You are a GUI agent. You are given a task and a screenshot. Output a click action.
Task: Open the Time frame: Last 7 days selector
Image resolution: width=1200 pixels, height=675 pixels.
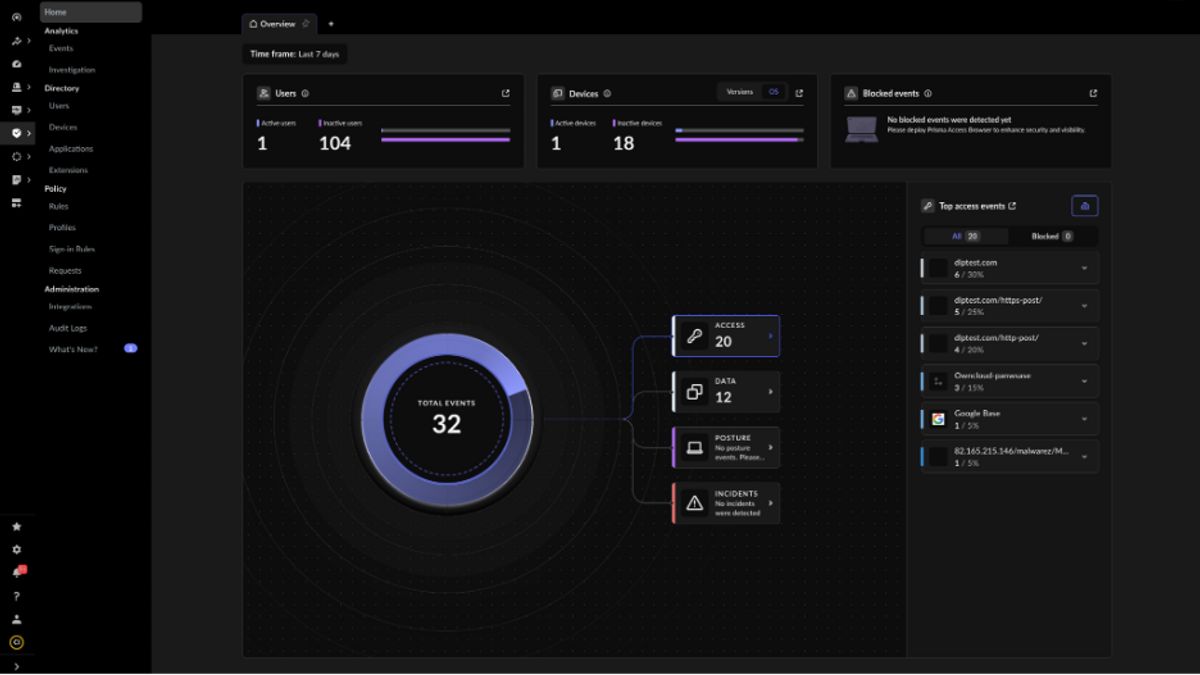coord(294,54)
